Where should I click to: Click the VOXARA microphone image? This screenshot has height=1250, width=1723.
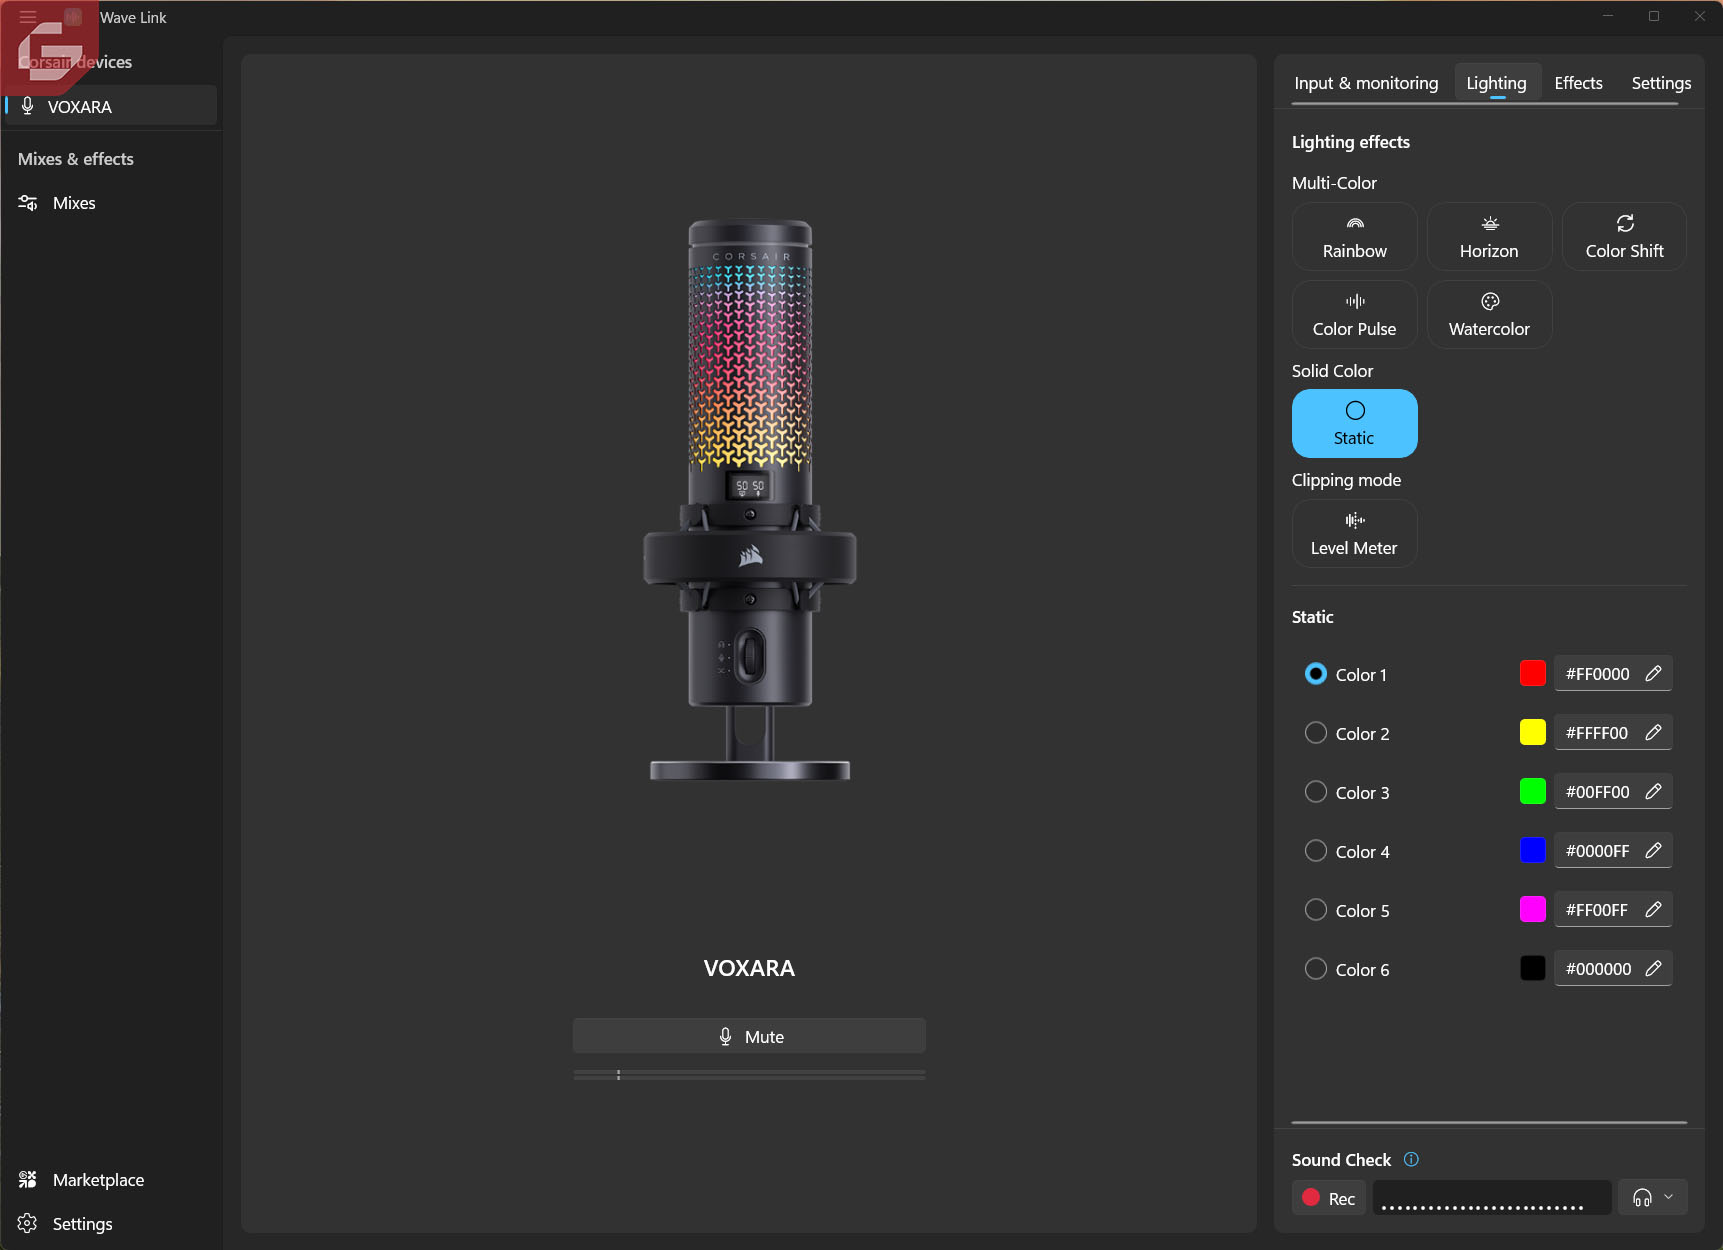pos(749,500)
